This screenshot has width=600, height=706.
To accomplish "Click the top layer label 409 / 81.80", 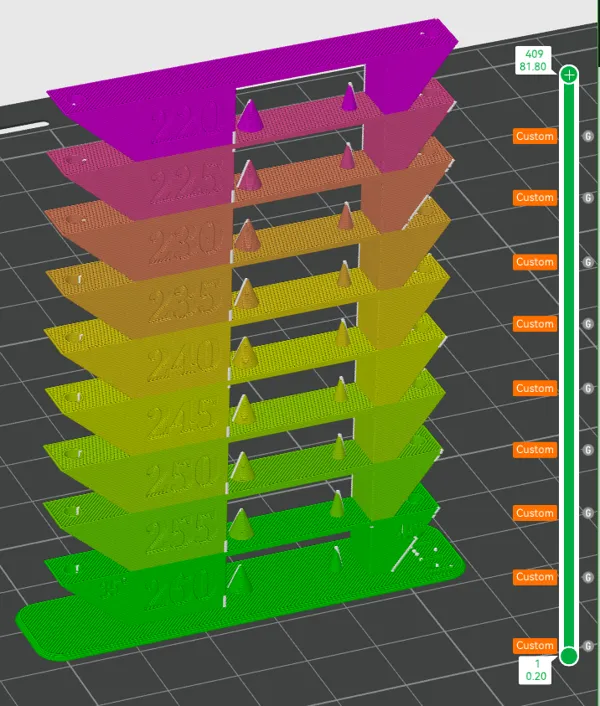I will point(533,60).
